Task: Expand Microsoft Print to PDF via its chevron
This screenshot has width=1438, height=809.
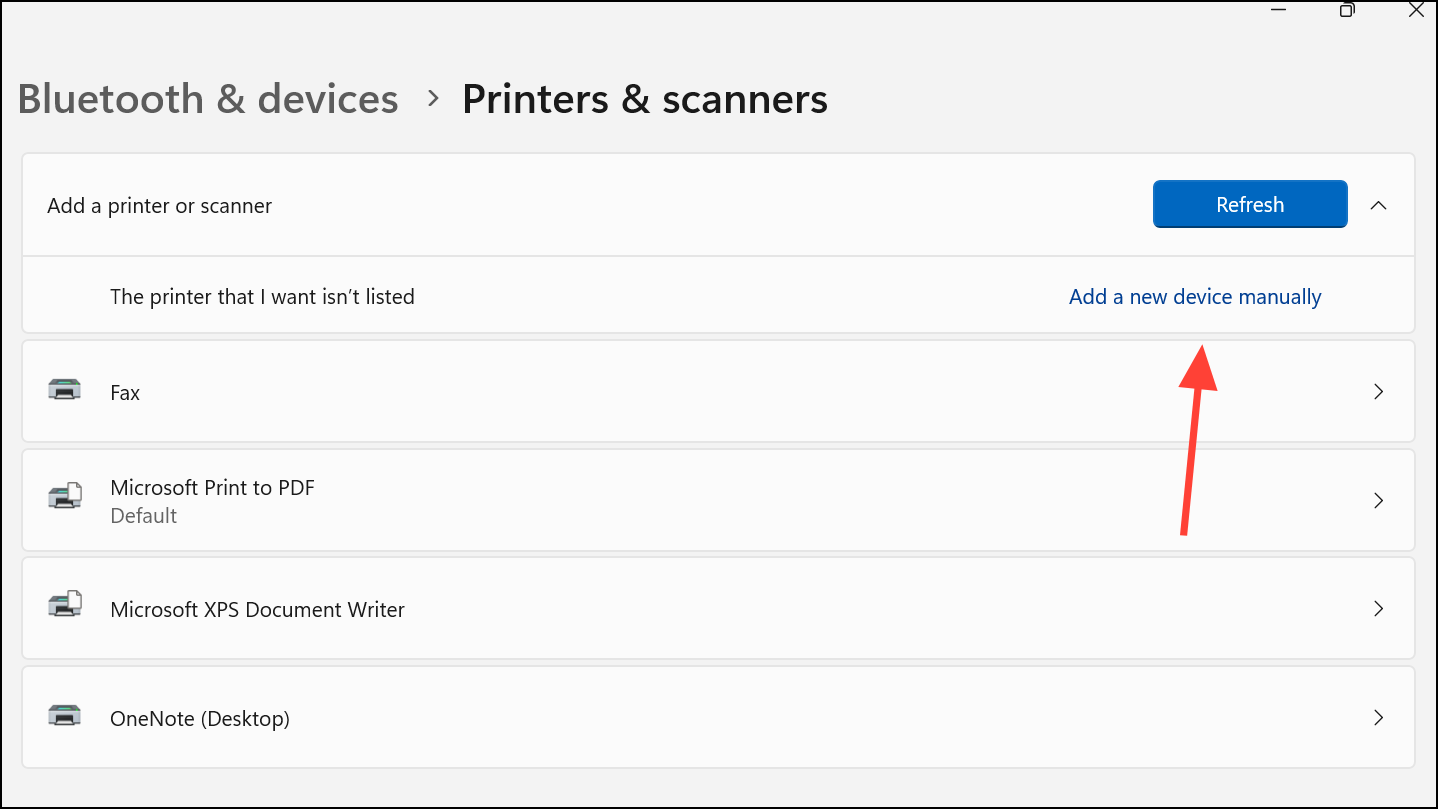Action: point(1378,500)
